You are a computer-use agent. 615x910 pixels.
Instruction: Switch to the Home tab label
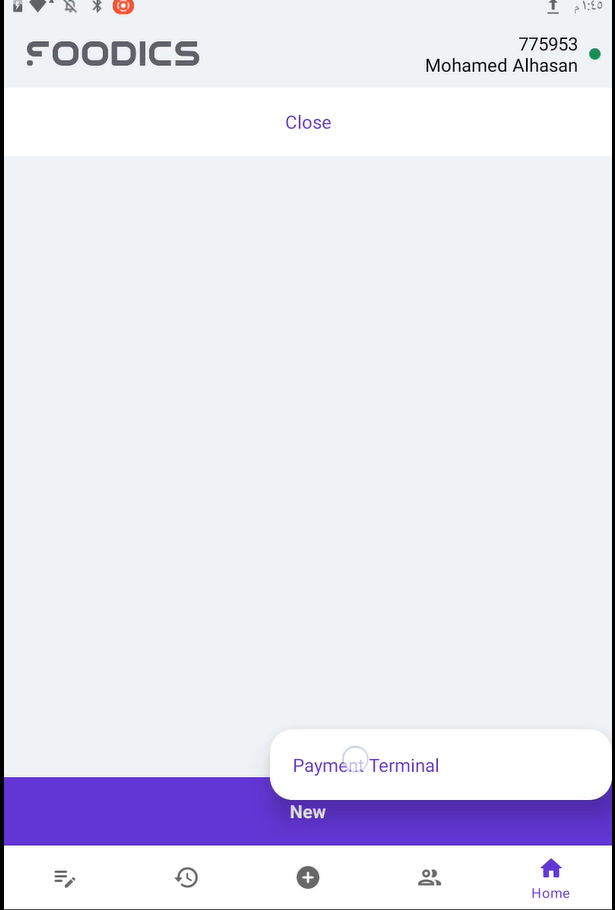tap(550, 893)
